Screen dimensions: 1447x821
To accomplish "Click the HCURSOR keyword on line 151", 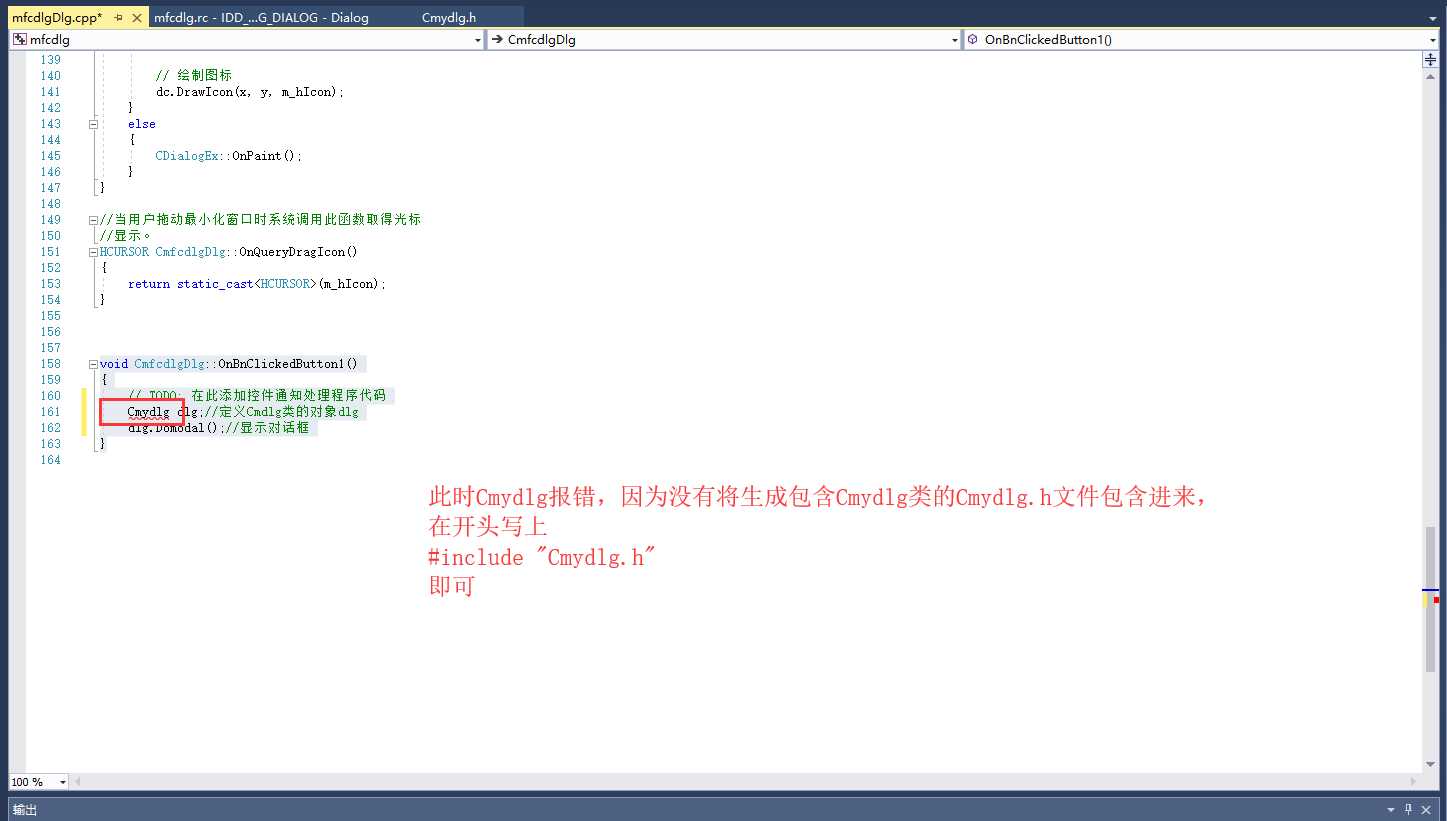I will 124,252.
